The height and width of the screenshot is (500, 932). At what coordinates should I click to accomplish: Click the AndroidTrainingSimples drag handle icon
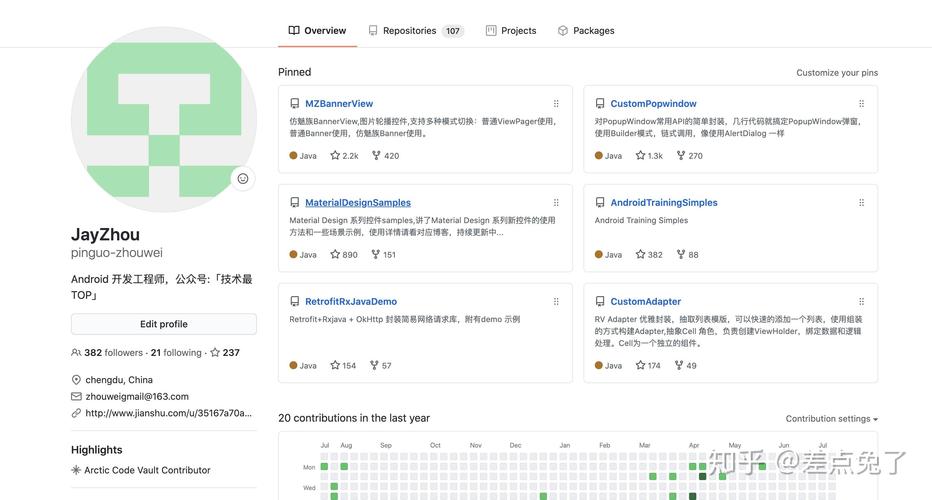861,203
